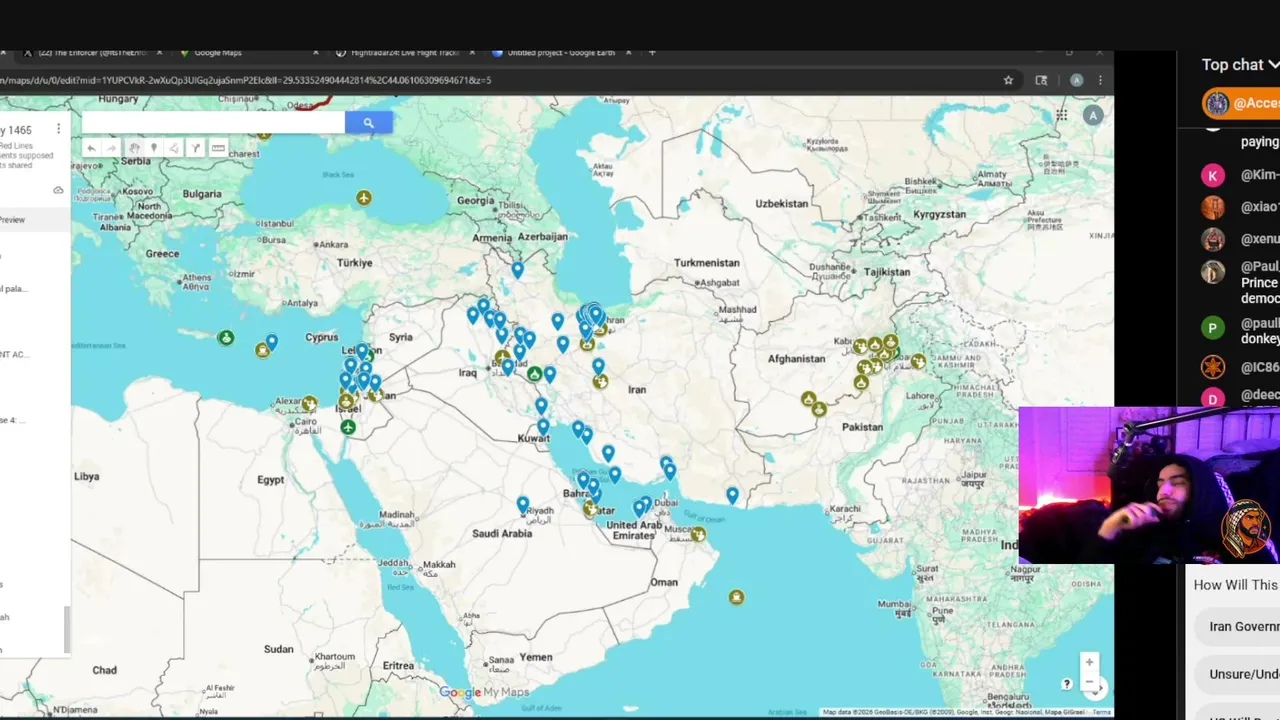Click the ship marker in the Arabian Sea
1280x720 pixels.
point(737,597)
